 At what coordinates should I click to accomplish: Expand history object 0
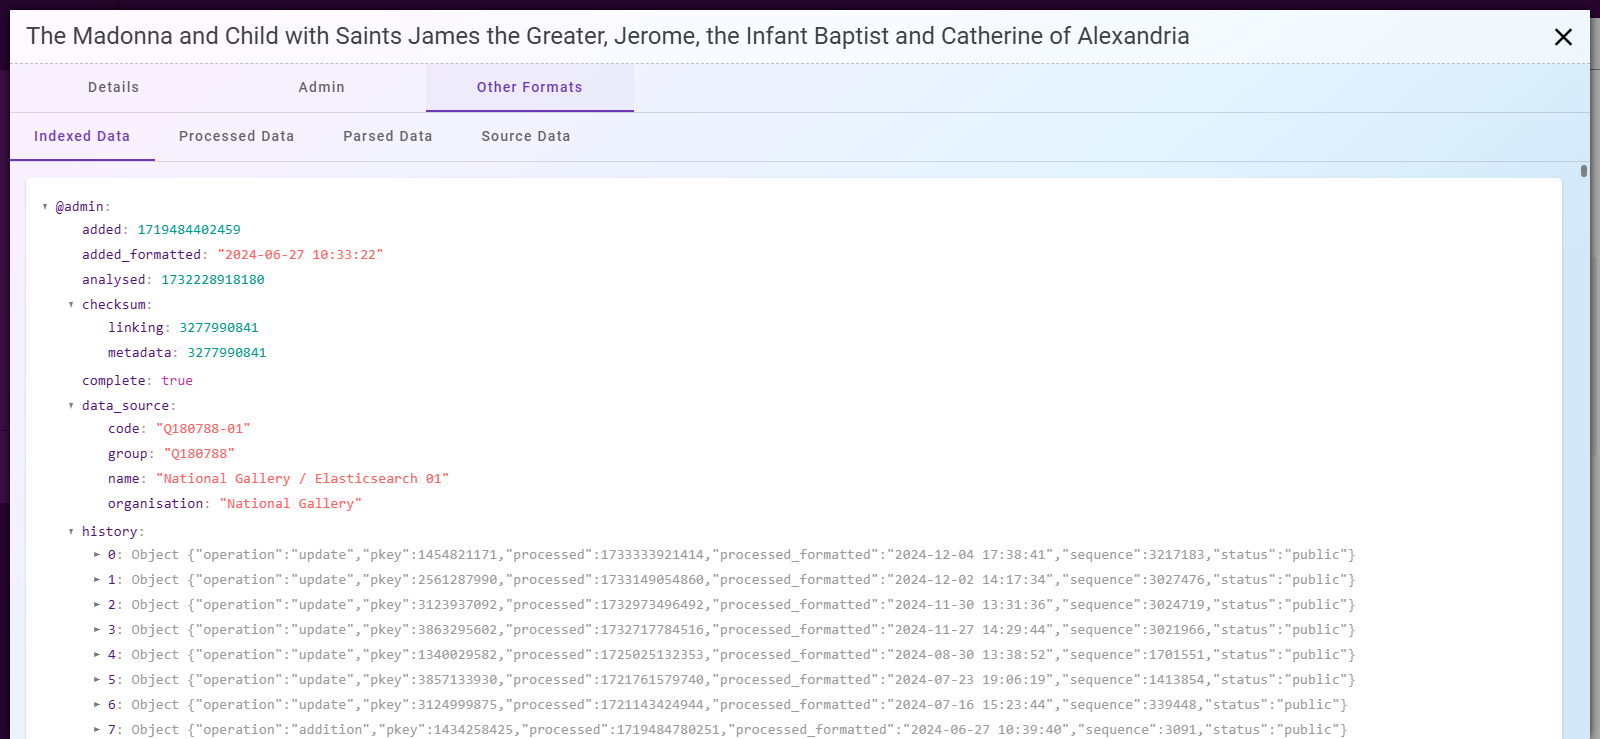click(x=97, y=555)
